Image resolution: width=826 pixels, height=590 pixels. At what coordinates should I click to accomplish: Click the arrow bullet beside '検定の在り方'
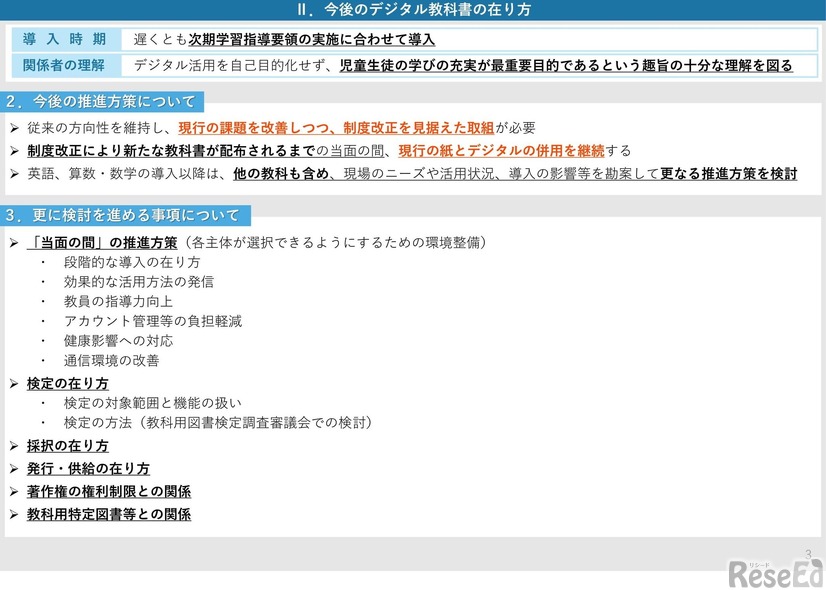point(14,384)
